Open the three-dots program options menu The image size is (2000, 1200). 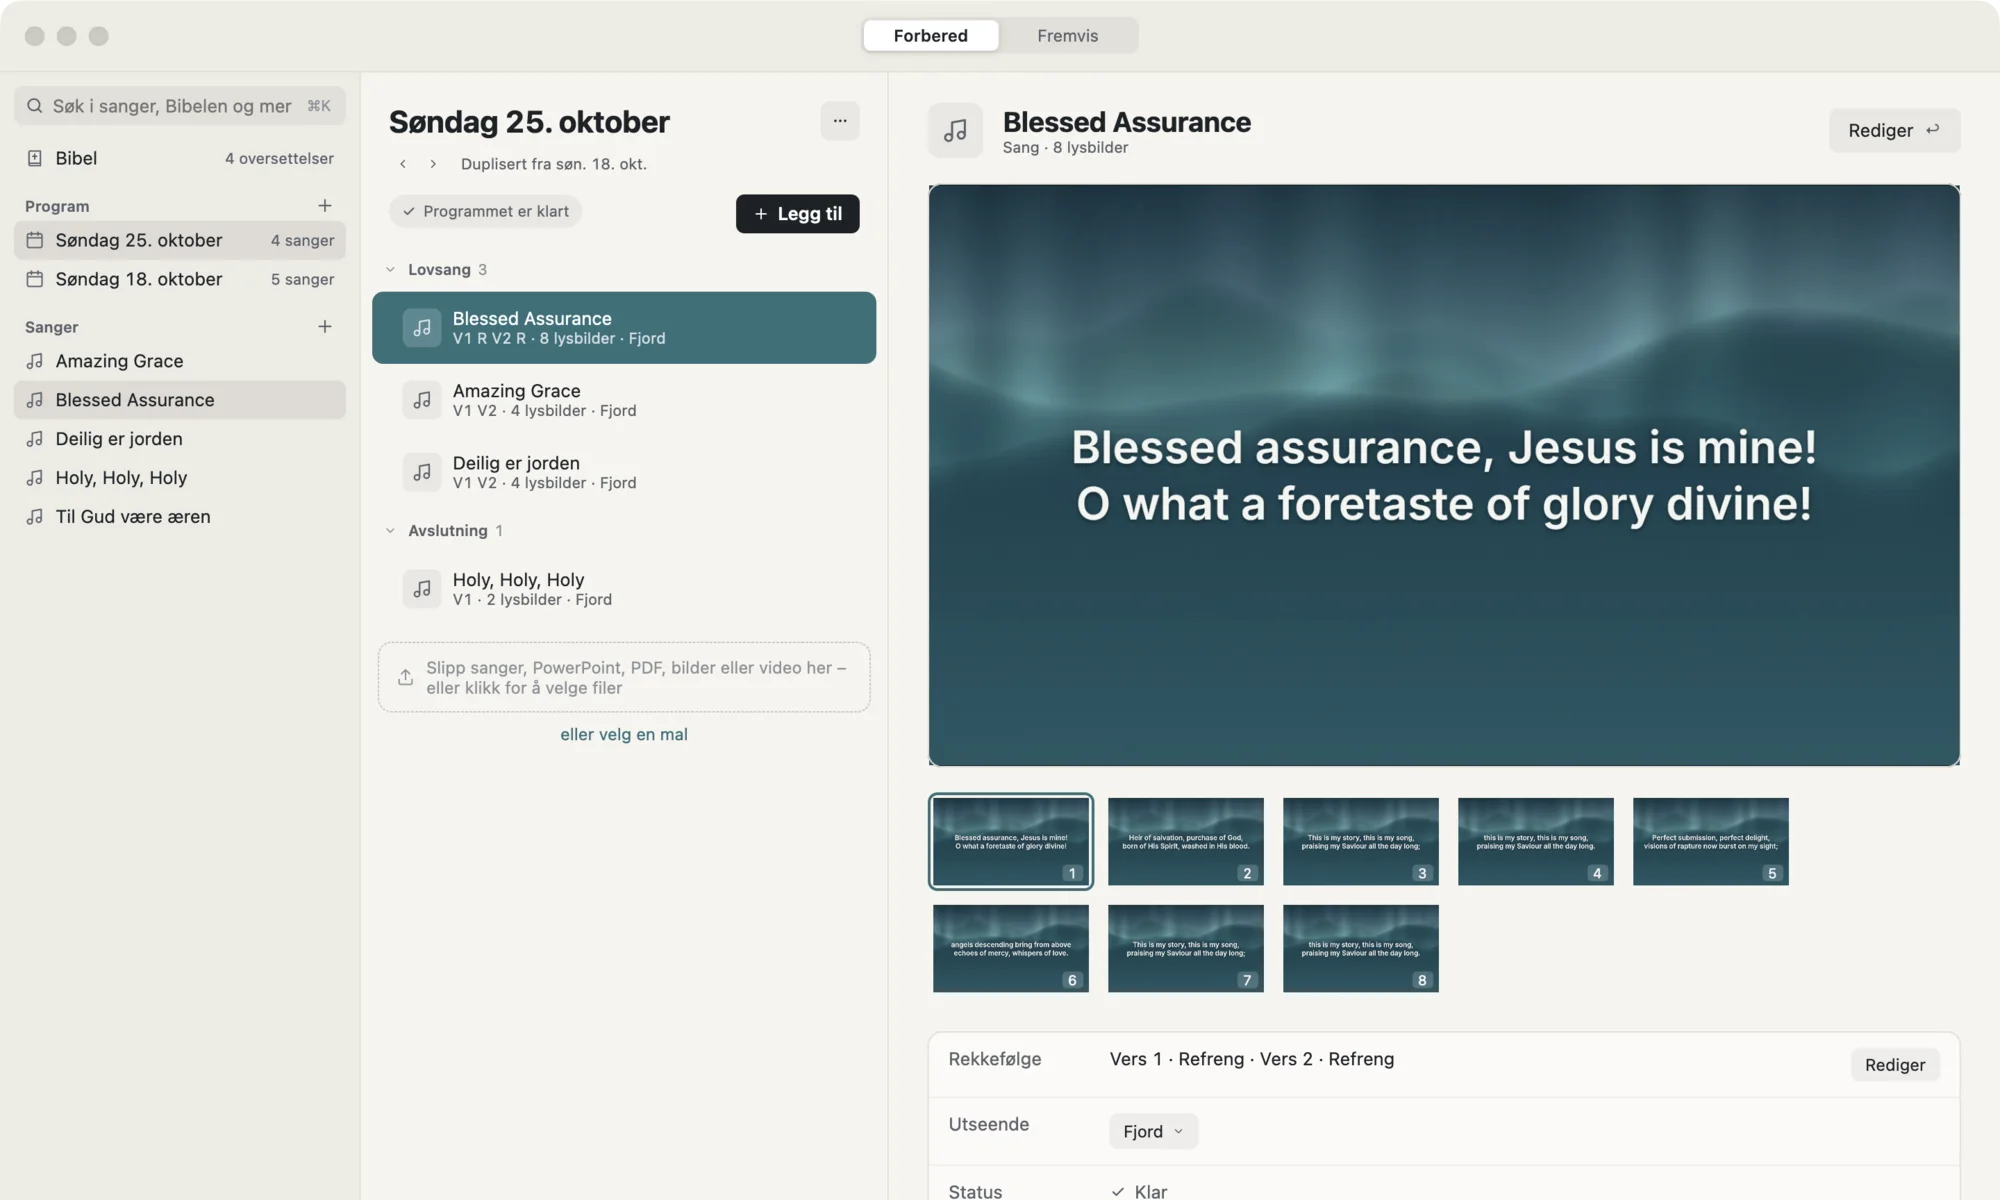click(x=840, y=121)
